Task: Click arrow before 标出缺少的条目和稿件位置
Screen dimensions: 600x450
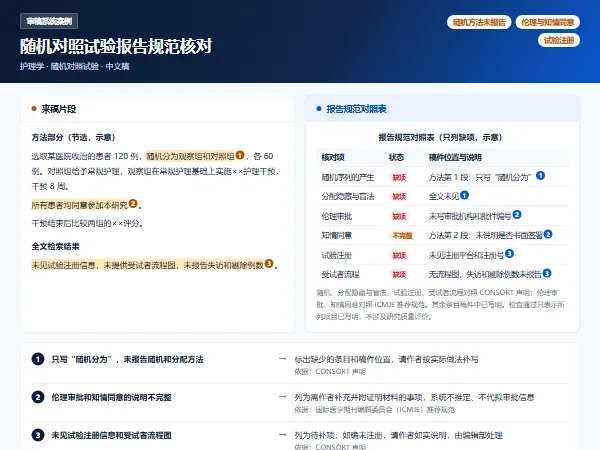Action: [282, 359]
